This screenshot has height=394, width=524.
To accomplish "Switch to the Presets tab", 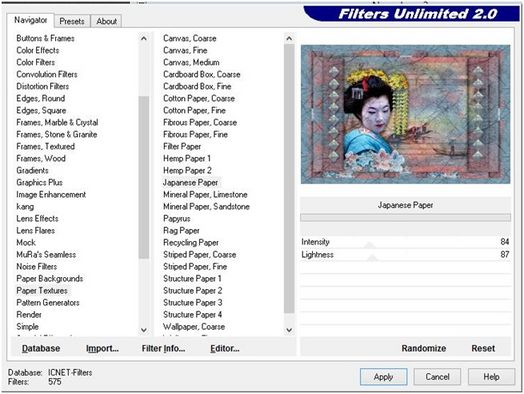I will click(72, 21).
